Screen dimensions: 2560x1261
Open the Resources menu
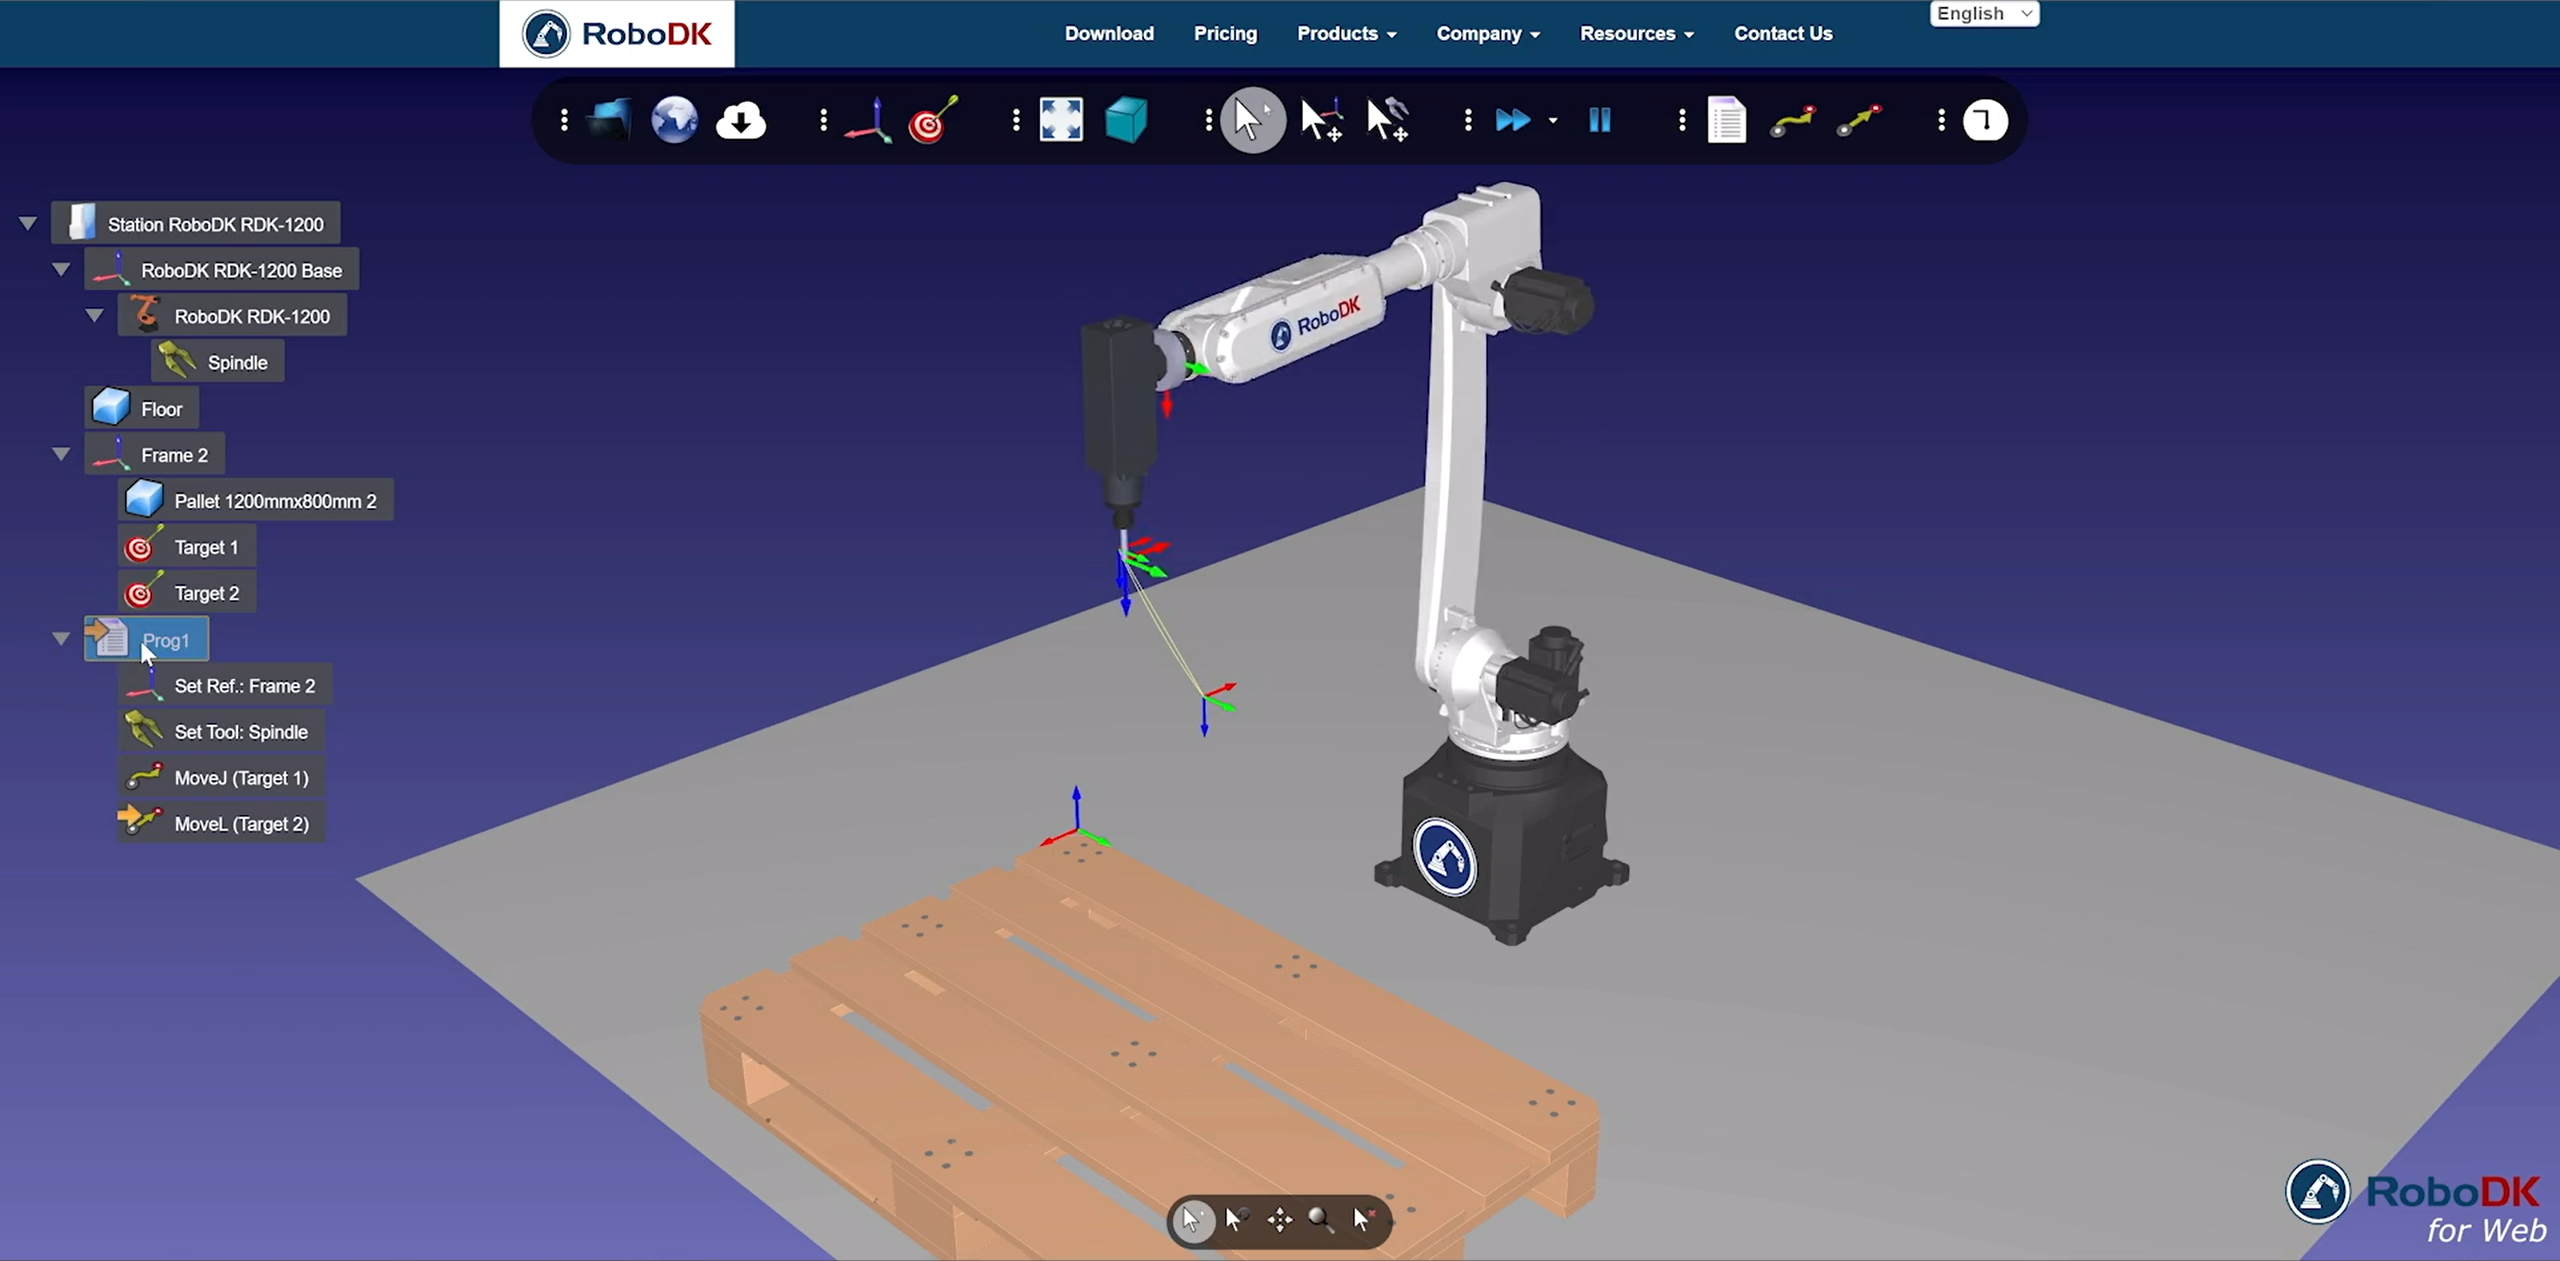click(1636, 34)
